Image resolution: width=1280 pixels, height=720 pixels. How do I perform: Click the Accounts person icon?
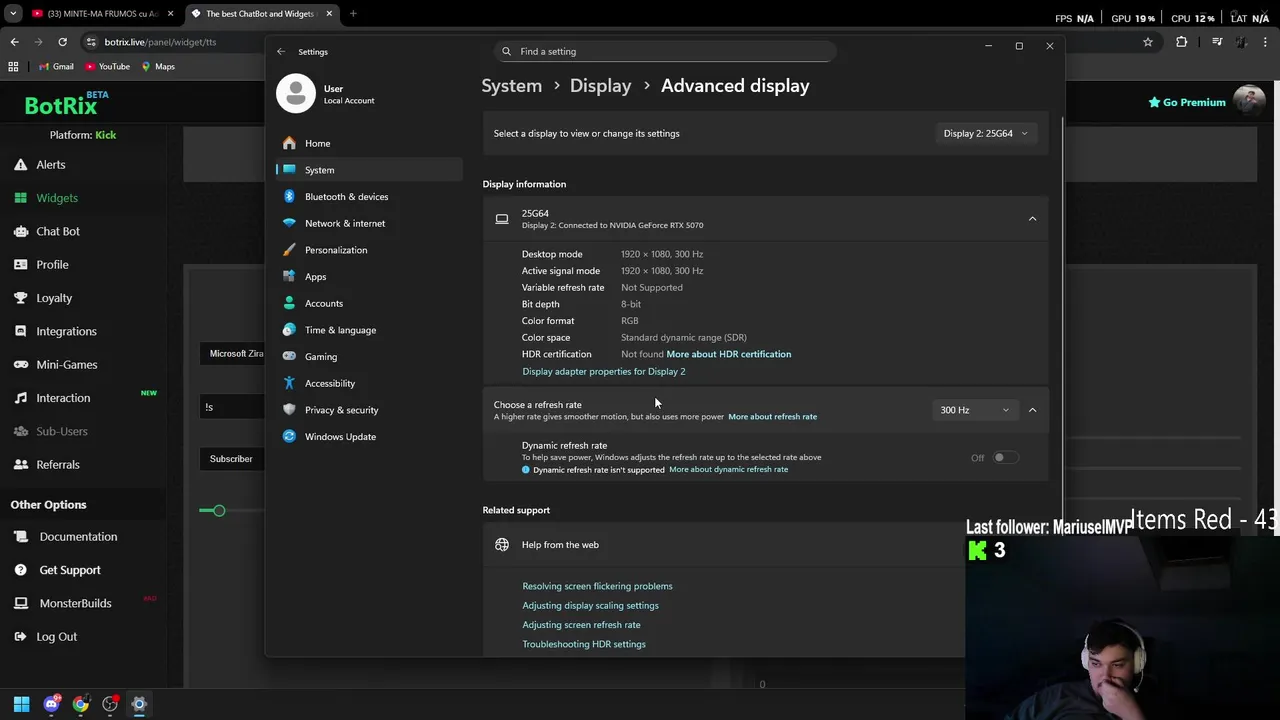click(289, 303)
